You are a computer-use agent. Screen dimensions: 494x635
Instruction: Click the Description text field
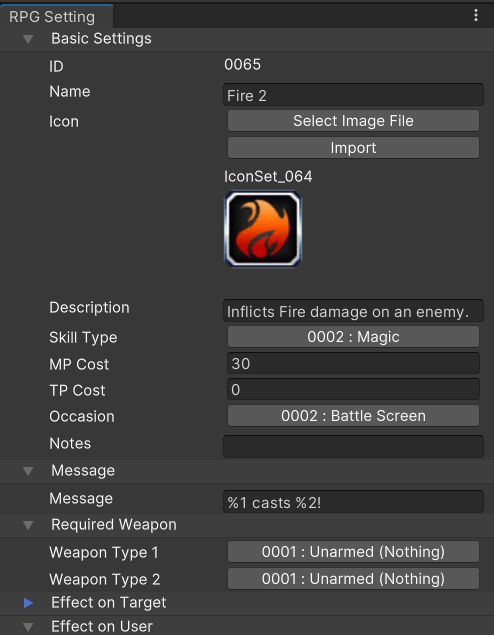point(353,311)
